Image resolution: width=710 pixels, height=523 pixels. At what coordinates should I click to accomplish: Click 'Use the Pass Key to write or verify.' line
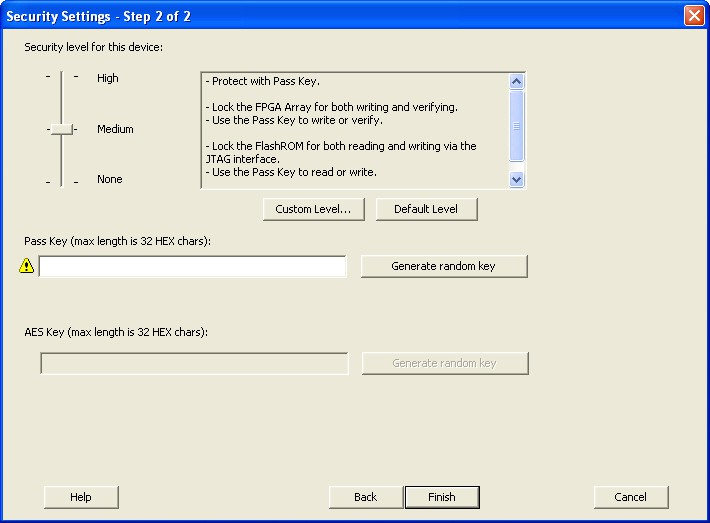click(294, 120)
